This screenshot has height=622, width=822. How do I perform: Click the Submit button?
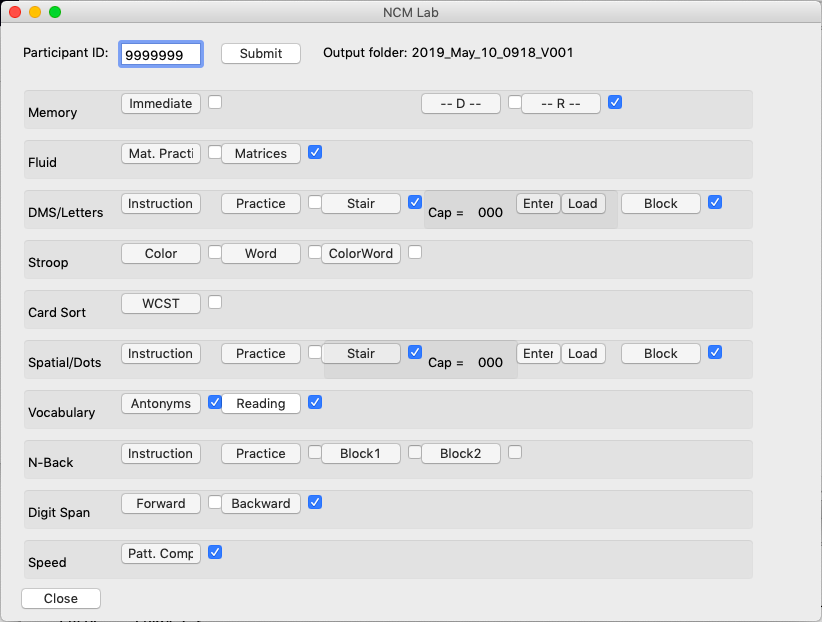[x=261, y=53]
